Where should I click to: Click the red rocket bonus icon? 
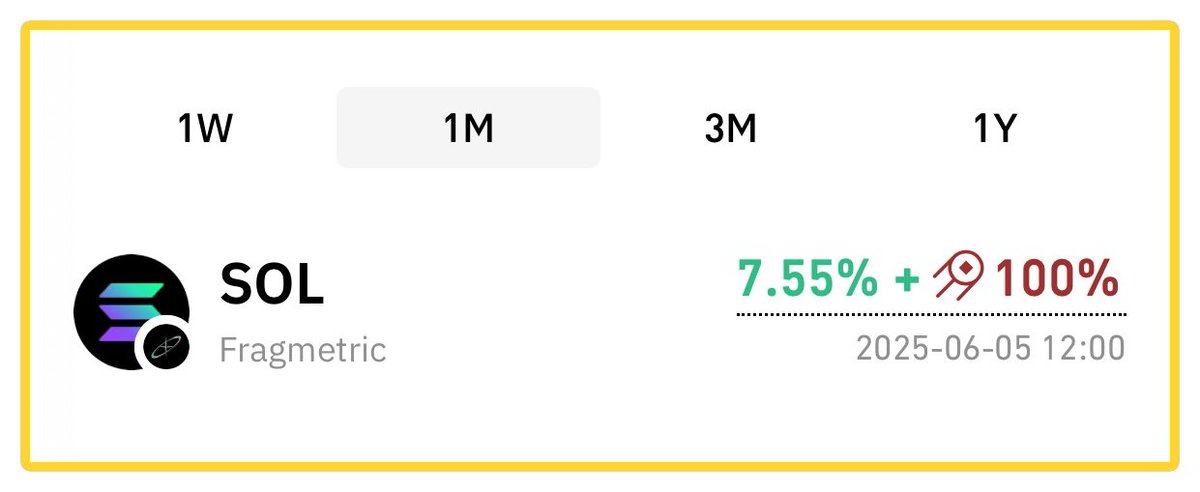click(958, 277)
